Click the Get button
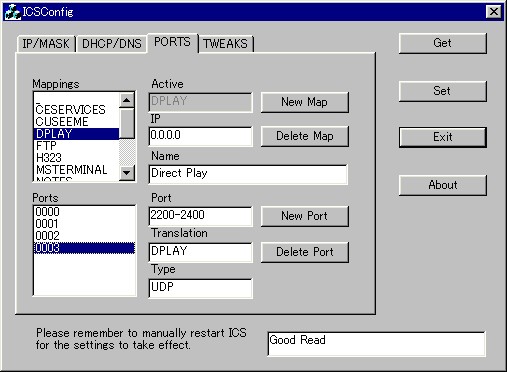The height and width of the screenshot is (372, 507). [x=442, y=43]
